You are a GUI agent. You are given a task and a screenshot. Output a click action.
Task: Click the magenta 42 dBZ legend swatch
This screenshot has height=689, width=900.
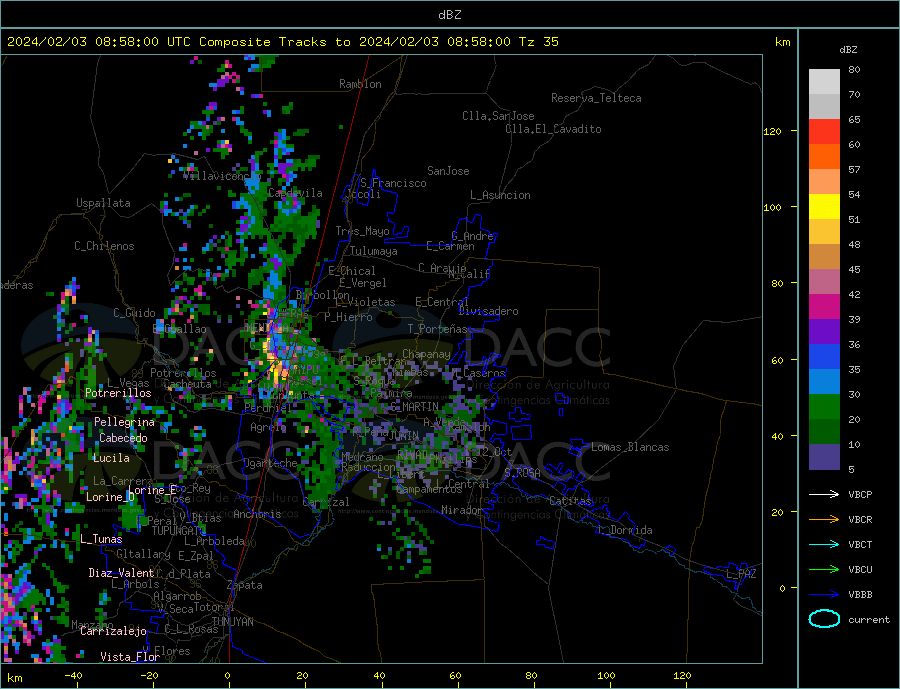(x=824, y=307)
